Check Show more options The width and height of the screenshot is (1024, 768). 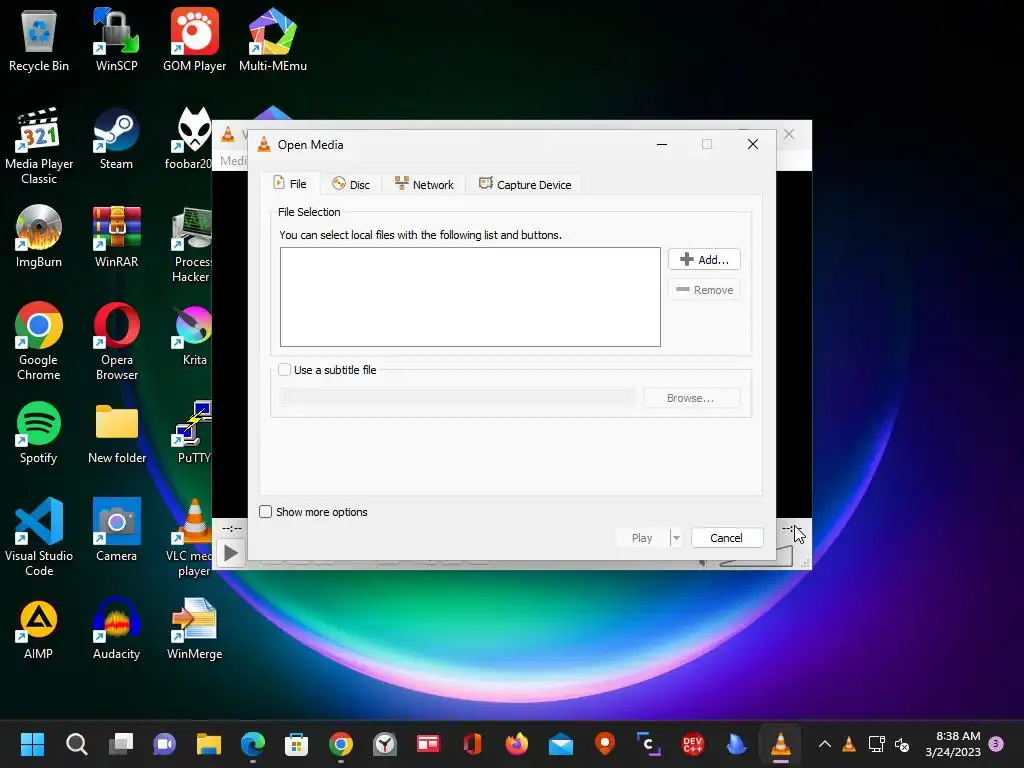(x=265, y=511)
